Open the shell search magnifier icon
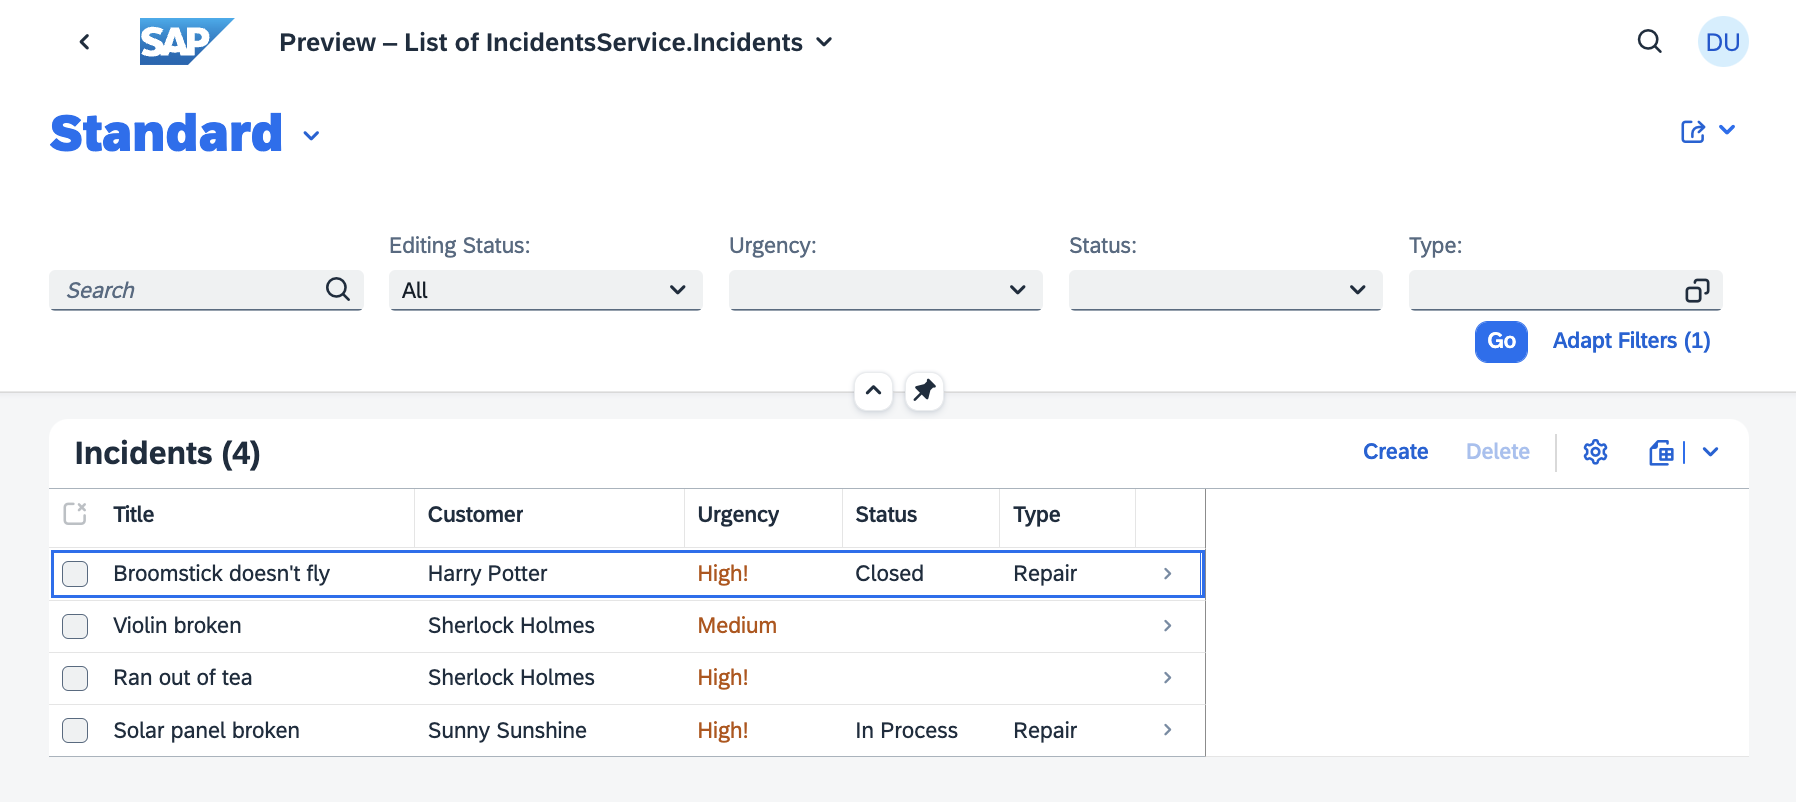Viewport: 1796px width, 802px height. 1650,42
